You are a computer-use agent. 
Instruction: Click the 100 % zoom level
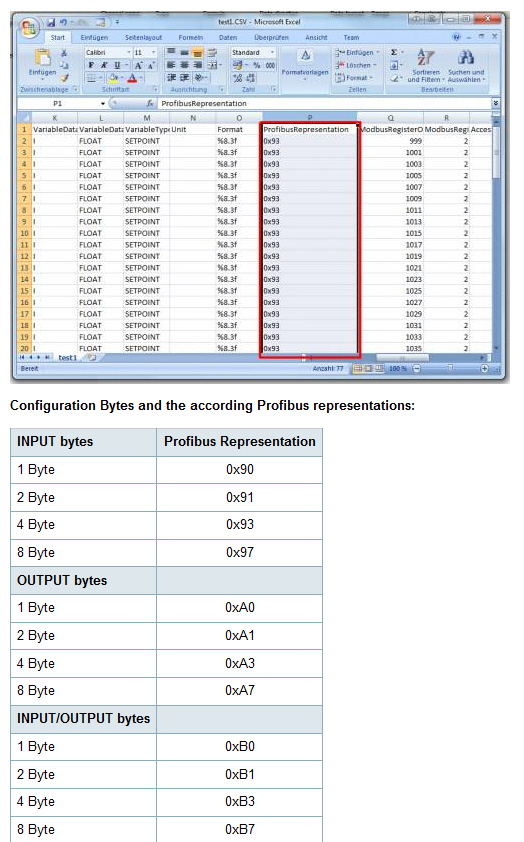click(x=398, y=369)
